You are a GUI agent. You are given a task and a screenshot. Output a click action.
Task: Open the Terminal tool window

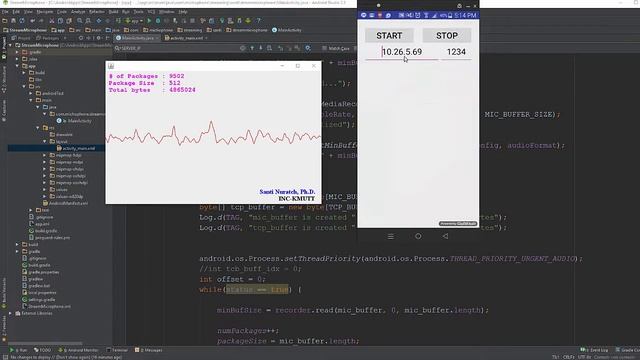tap(117, 350)
